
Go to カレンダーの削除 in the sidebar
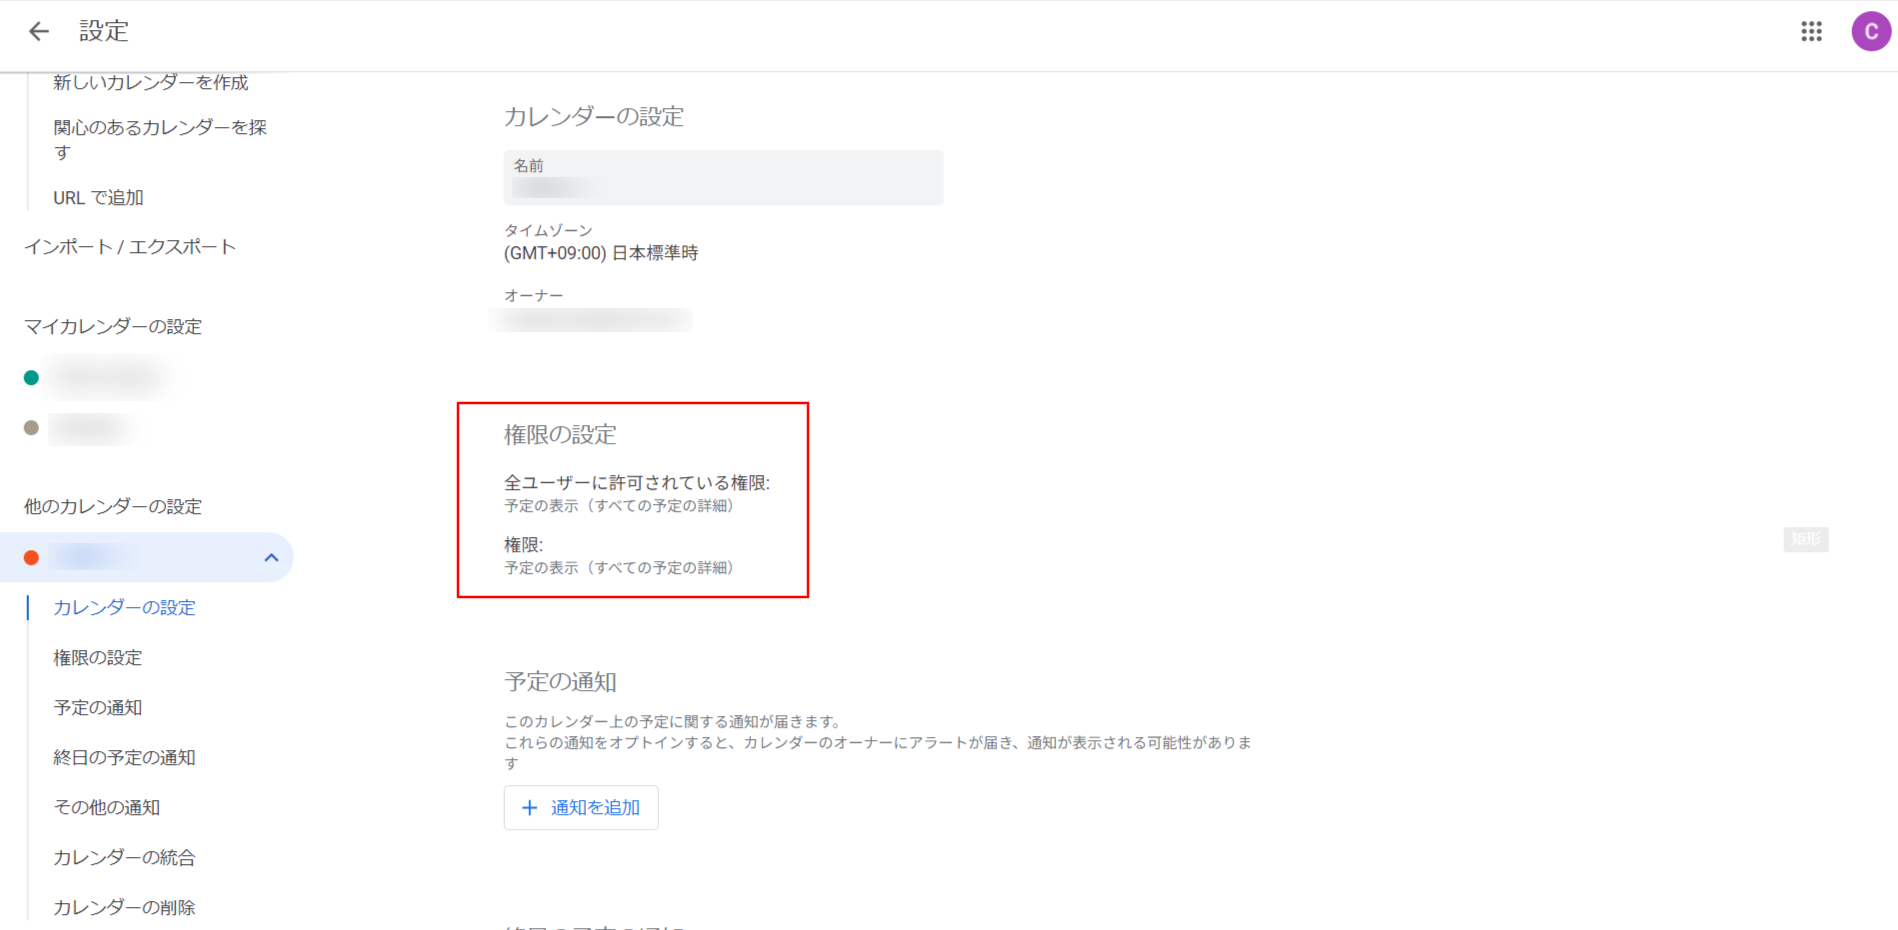pyautogui.click(x=124, y=907)
